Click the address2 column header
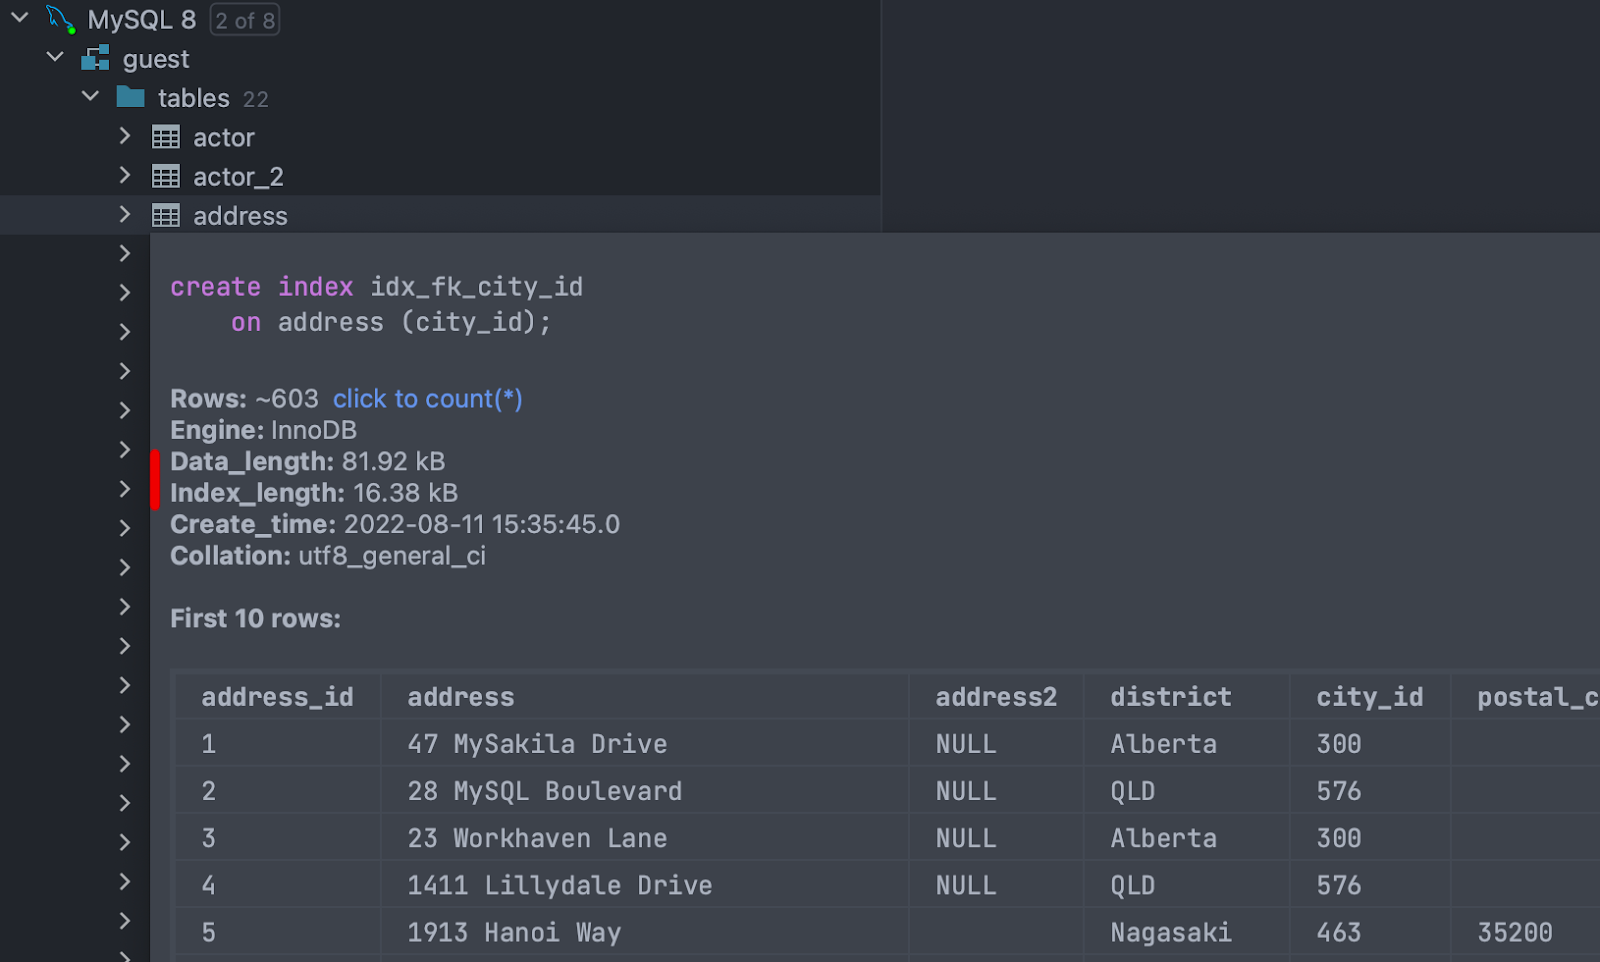 tap(996, 697)
